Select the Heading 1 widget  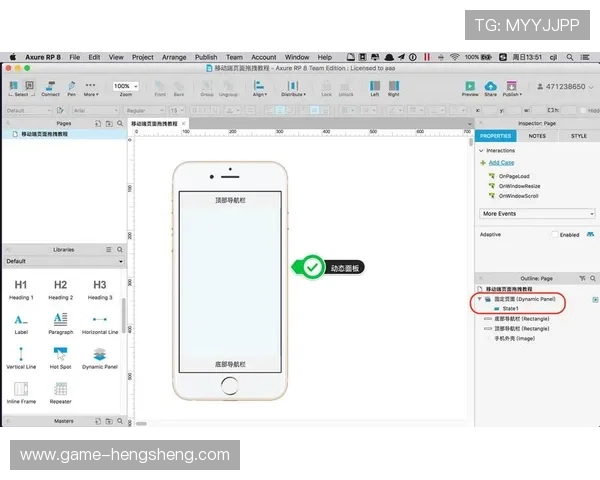click(21, 290)
